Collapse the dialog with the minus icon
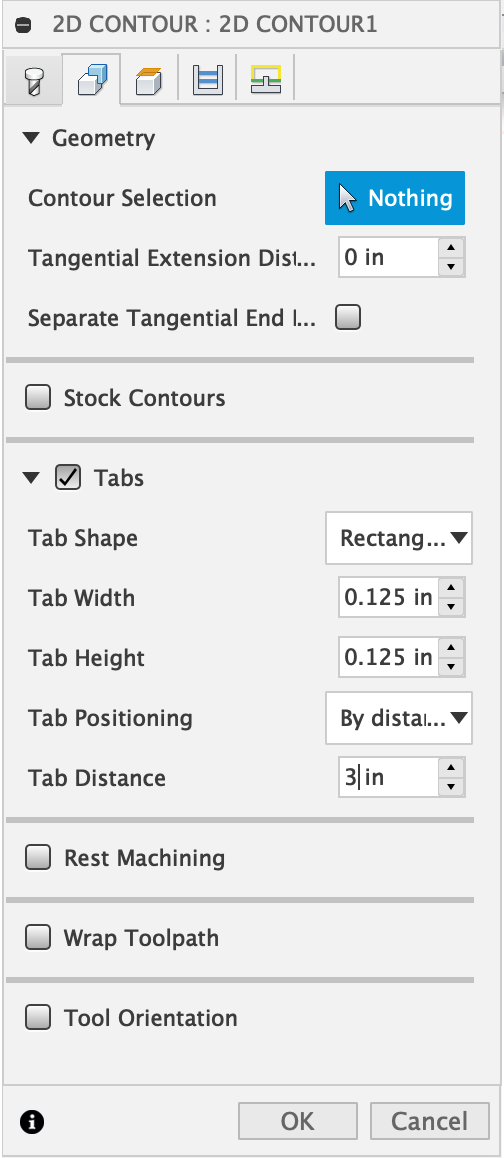The width and height of the screenshot is (504, 1158). [24, 24]
